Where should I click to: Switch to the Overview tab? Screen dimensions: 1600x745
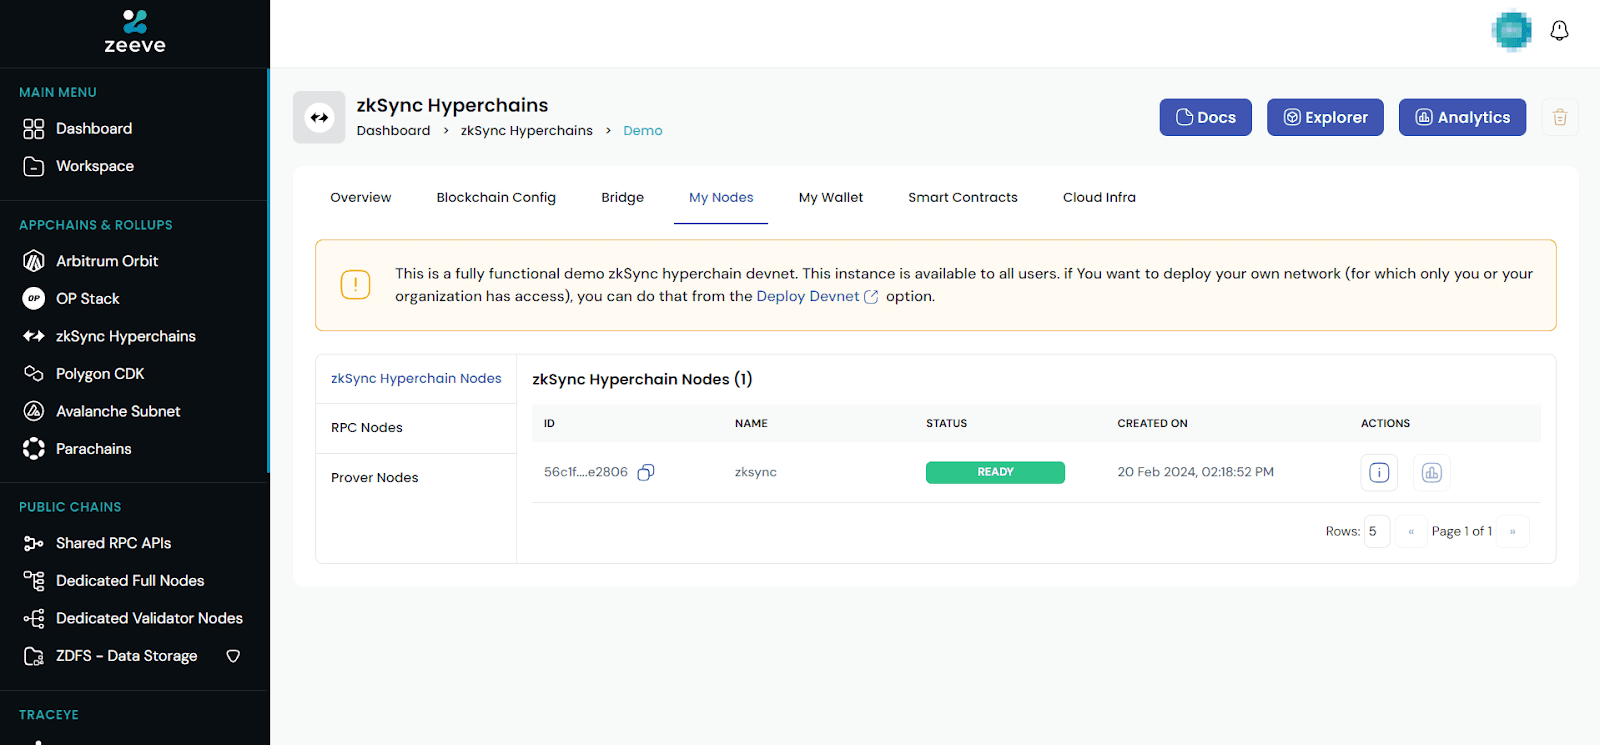(361, 197)
